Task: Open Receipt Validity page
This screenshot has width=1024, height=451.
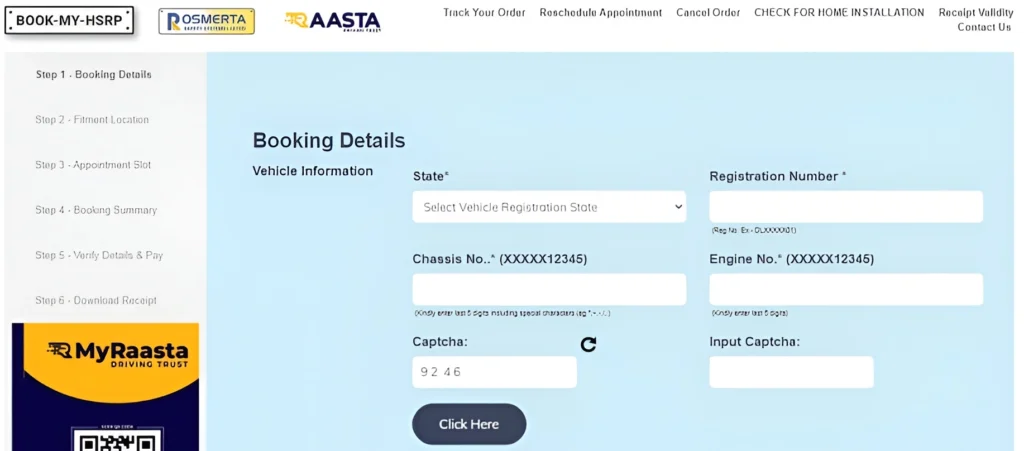Action: point(975,13)
